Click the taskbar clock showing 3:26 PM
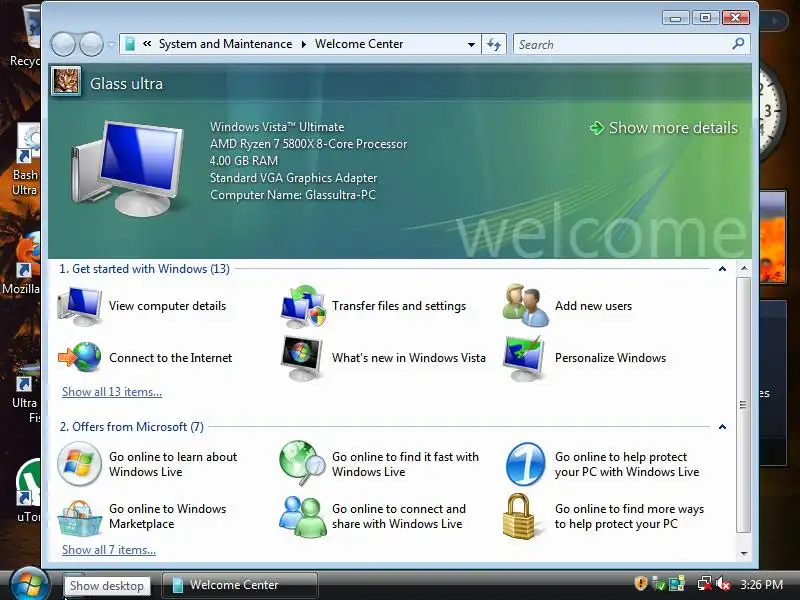Screen dimensions: 800x600 coord(762,584)
